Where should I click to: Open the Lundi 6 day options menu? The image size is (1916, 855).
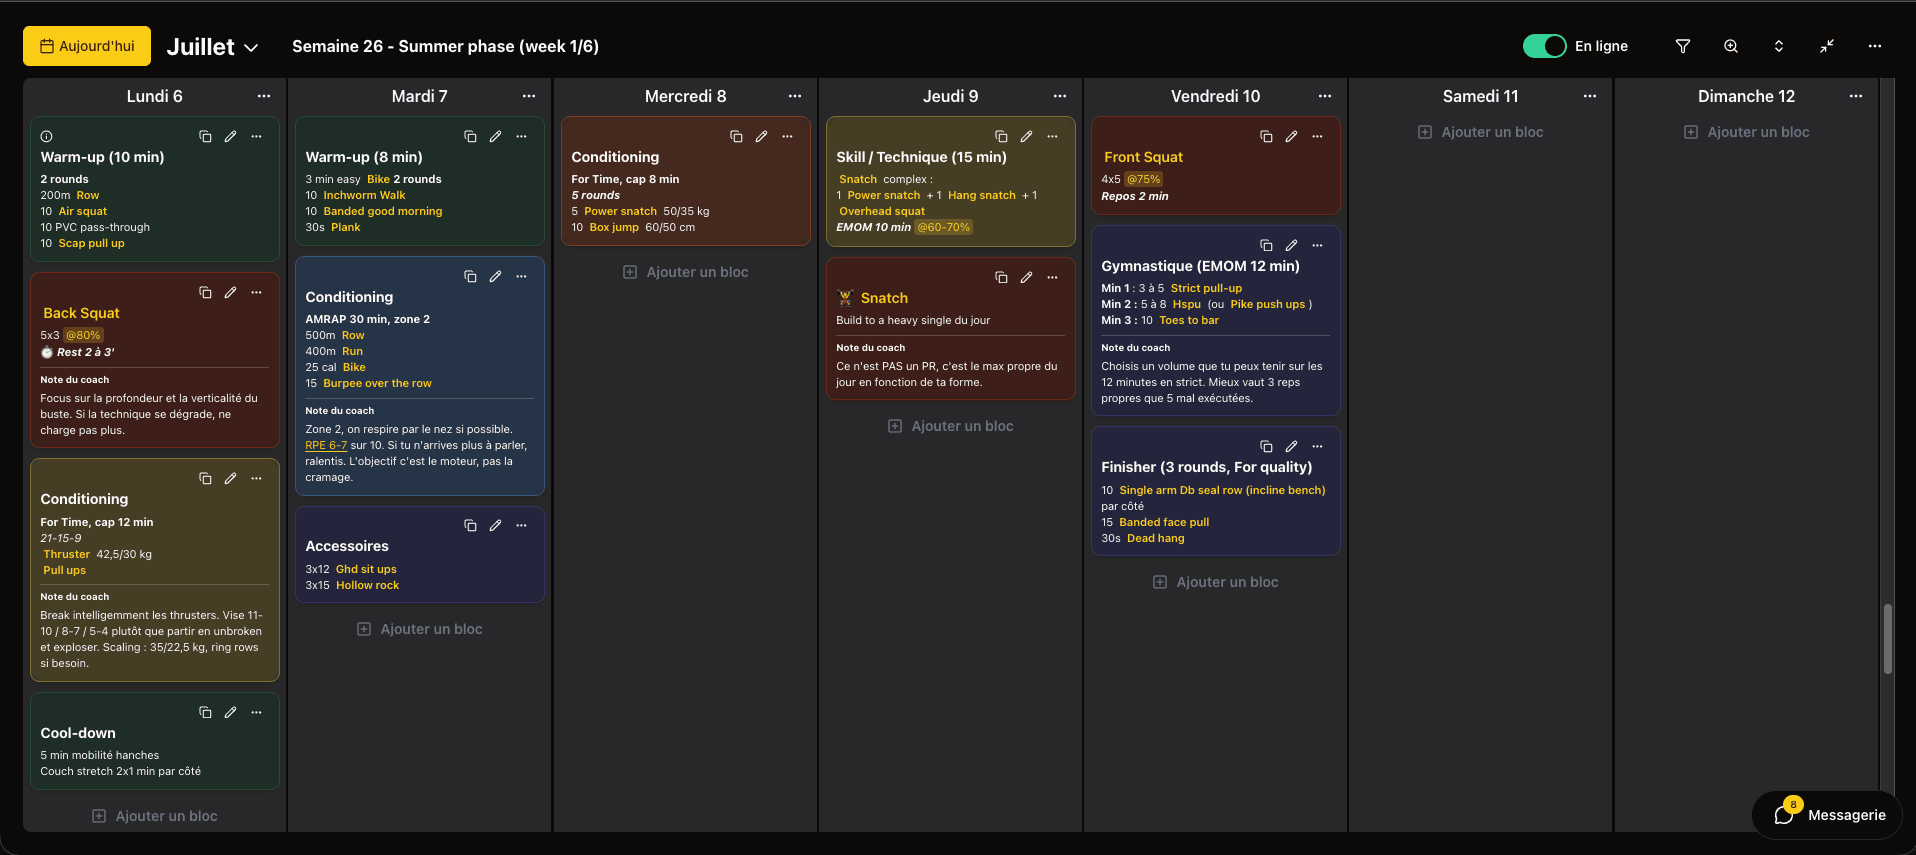[264, 96]
